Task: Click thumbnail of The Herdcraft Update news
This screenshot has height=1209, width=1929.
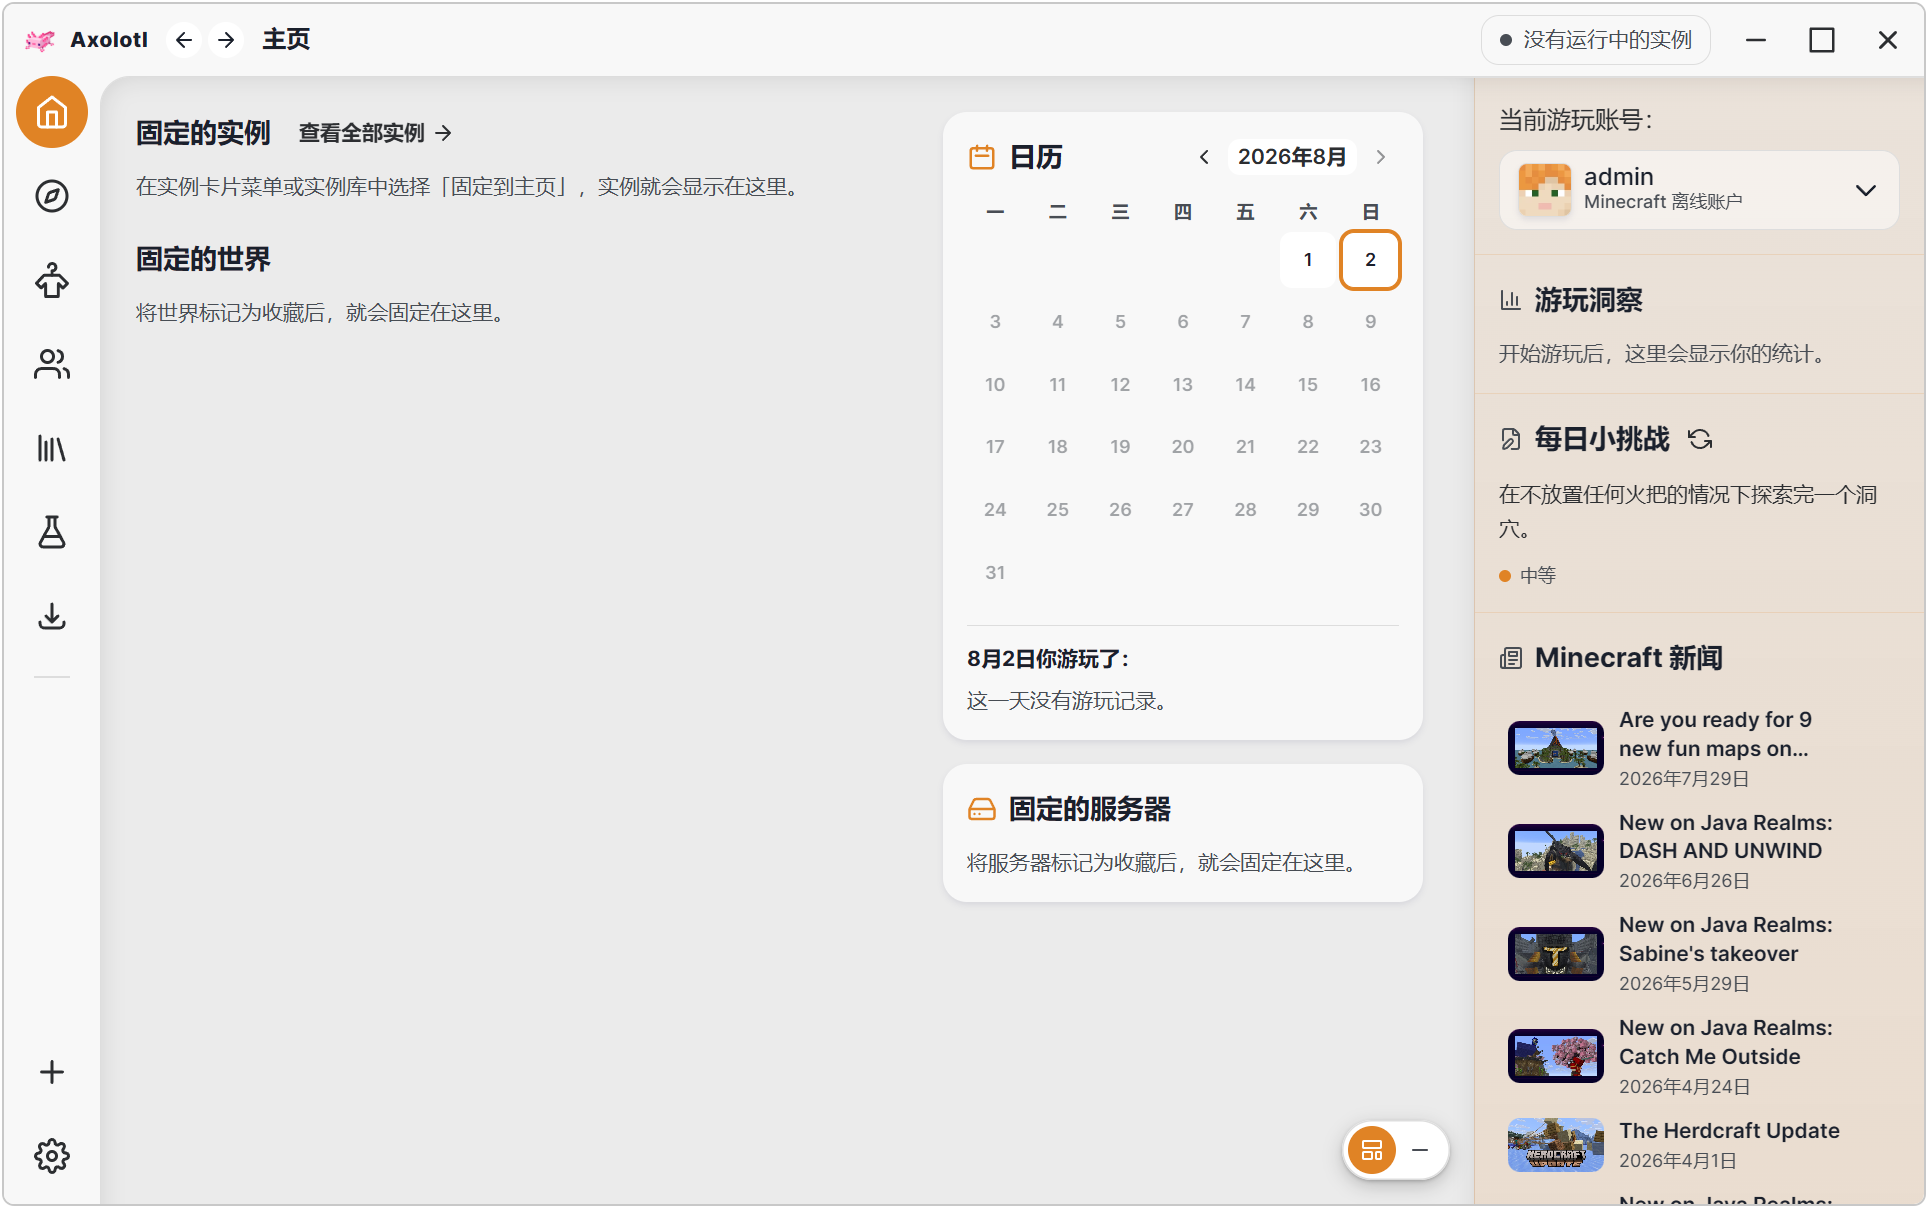Action: tap(1556, 1145)
